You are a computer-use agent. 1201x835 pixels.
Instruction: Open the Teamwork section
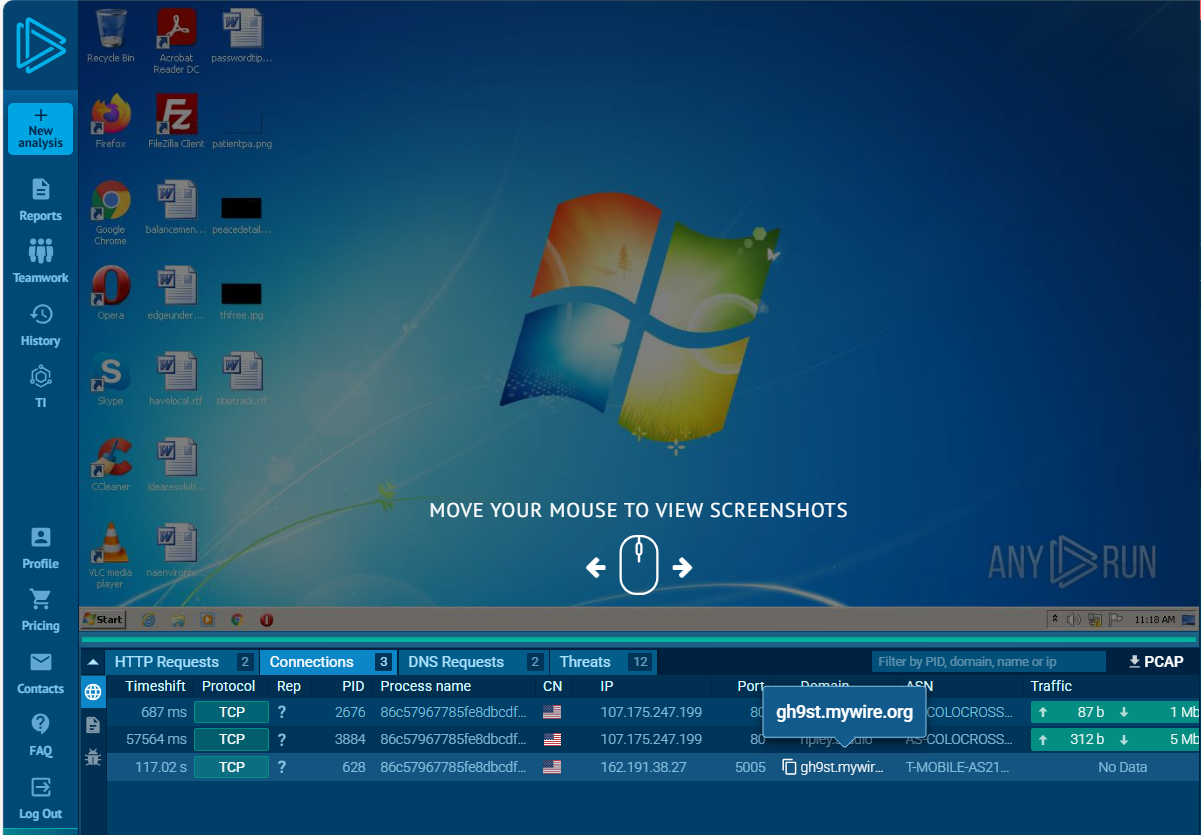pyautogui.click(x=41, y=262)
